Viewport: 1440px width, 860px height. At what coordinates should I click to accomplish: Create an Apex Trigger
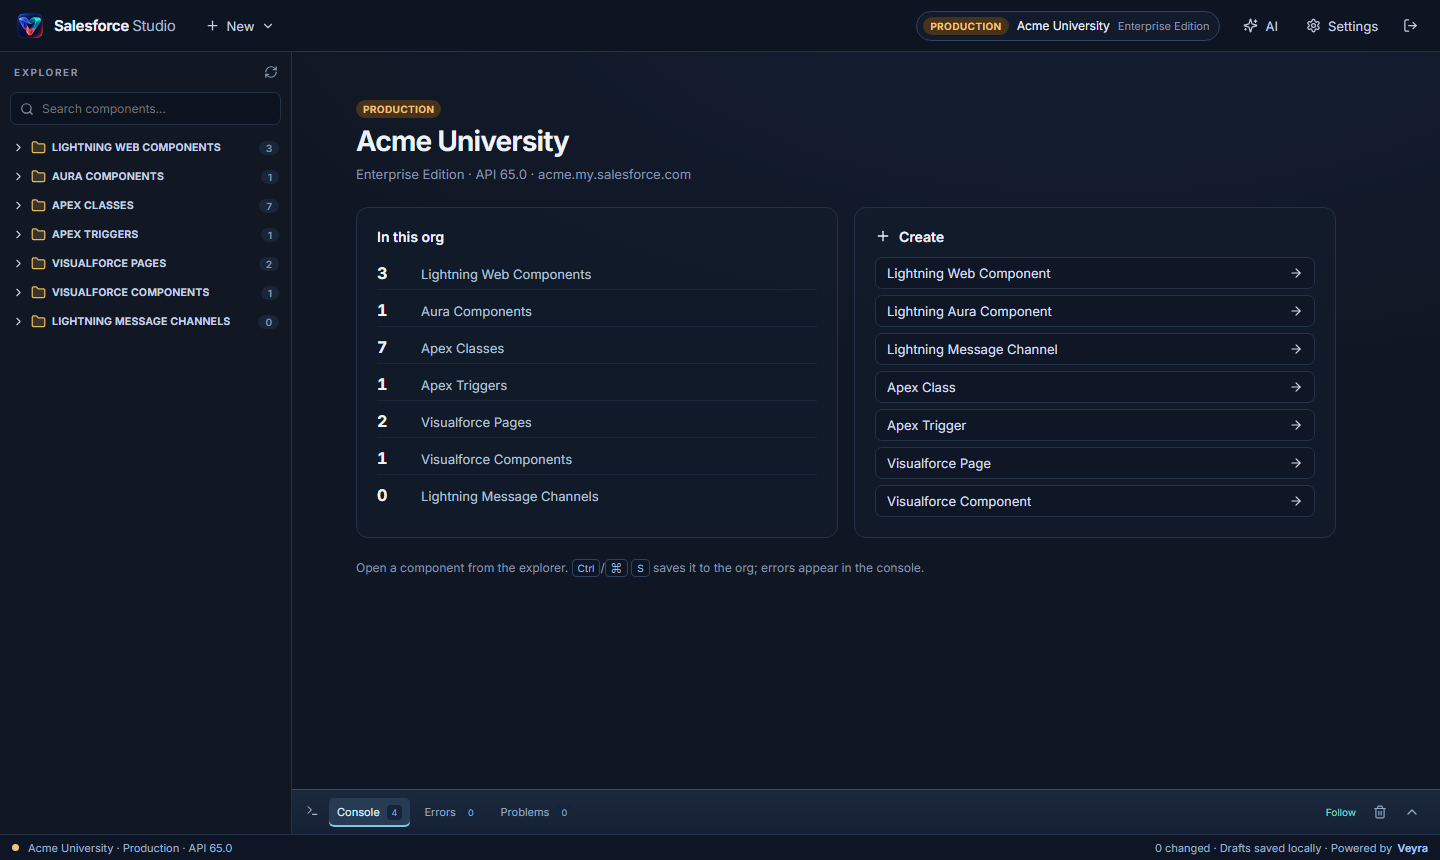(x=1094, y=425)
